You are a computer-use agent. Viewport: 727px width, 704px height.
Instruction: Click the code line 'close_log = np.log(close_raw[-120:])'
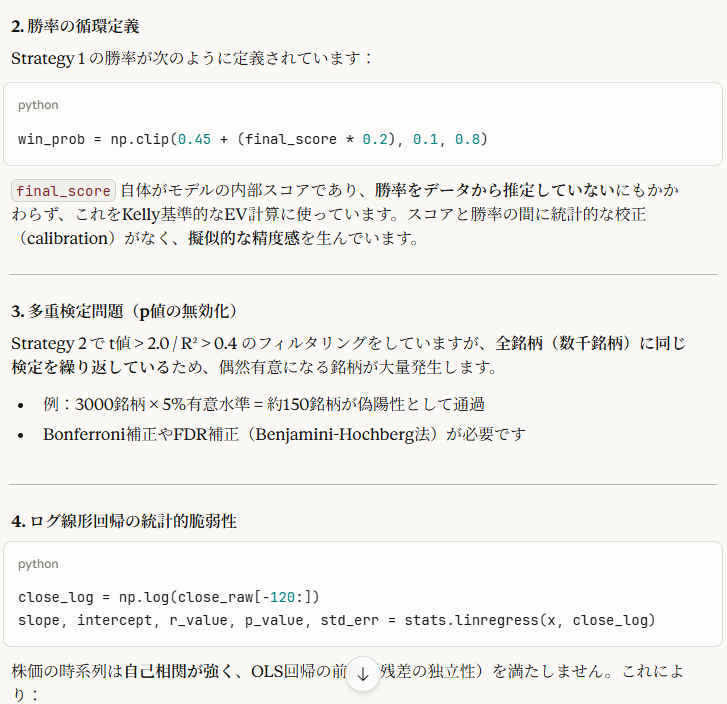pos(169,597)
